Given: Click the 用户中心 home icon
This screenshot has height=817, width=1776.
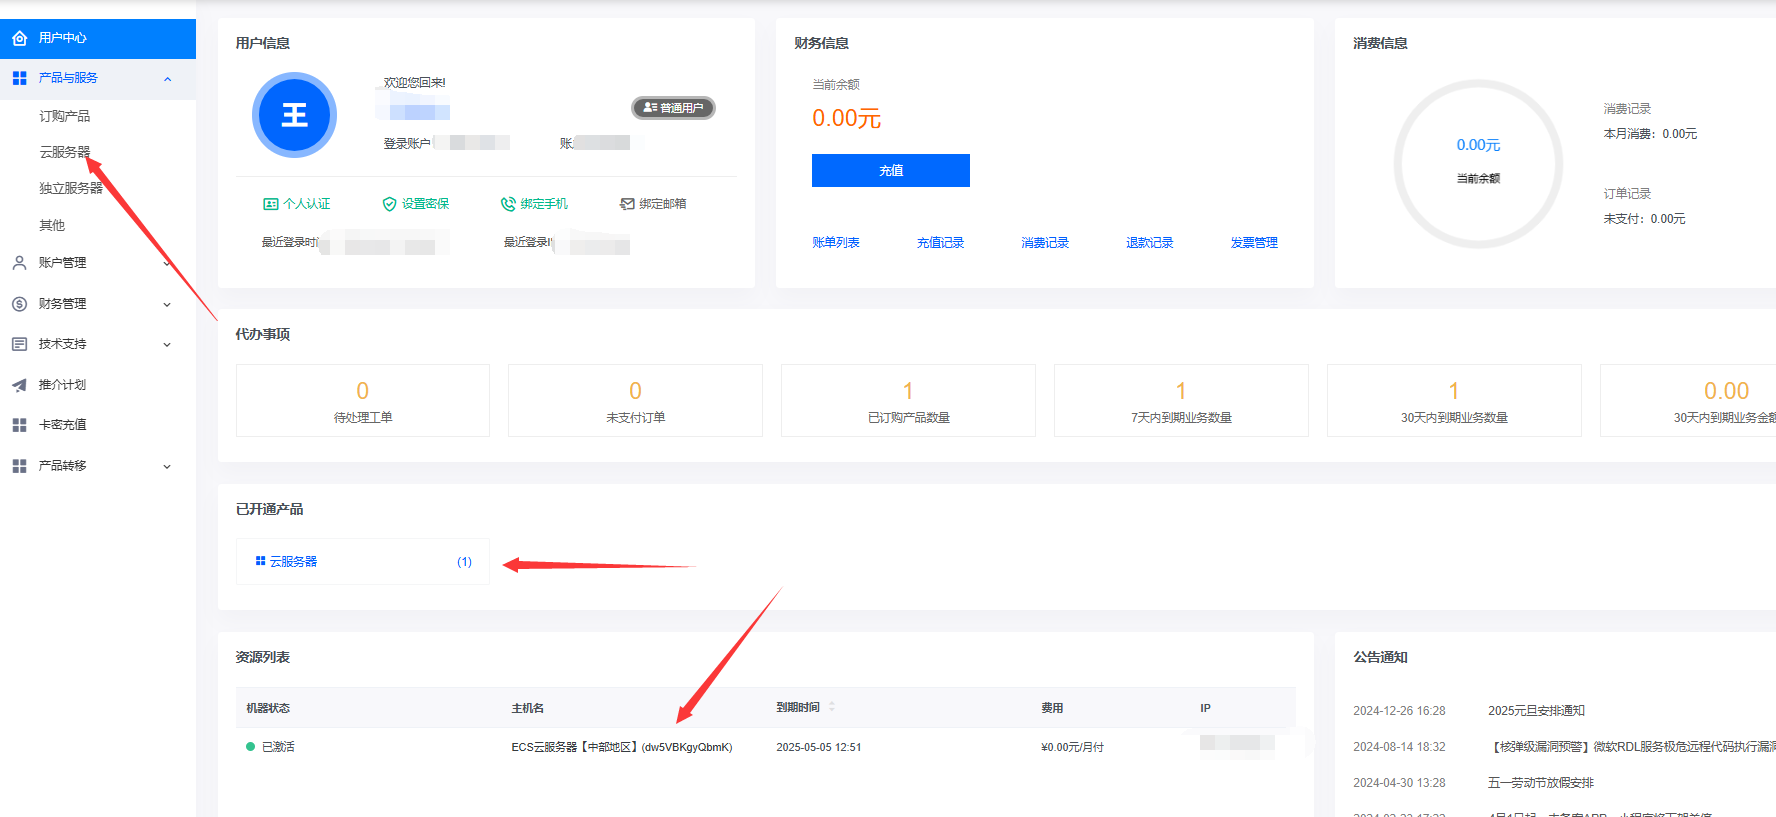Looking at the screenshot, I should point(19,38).
